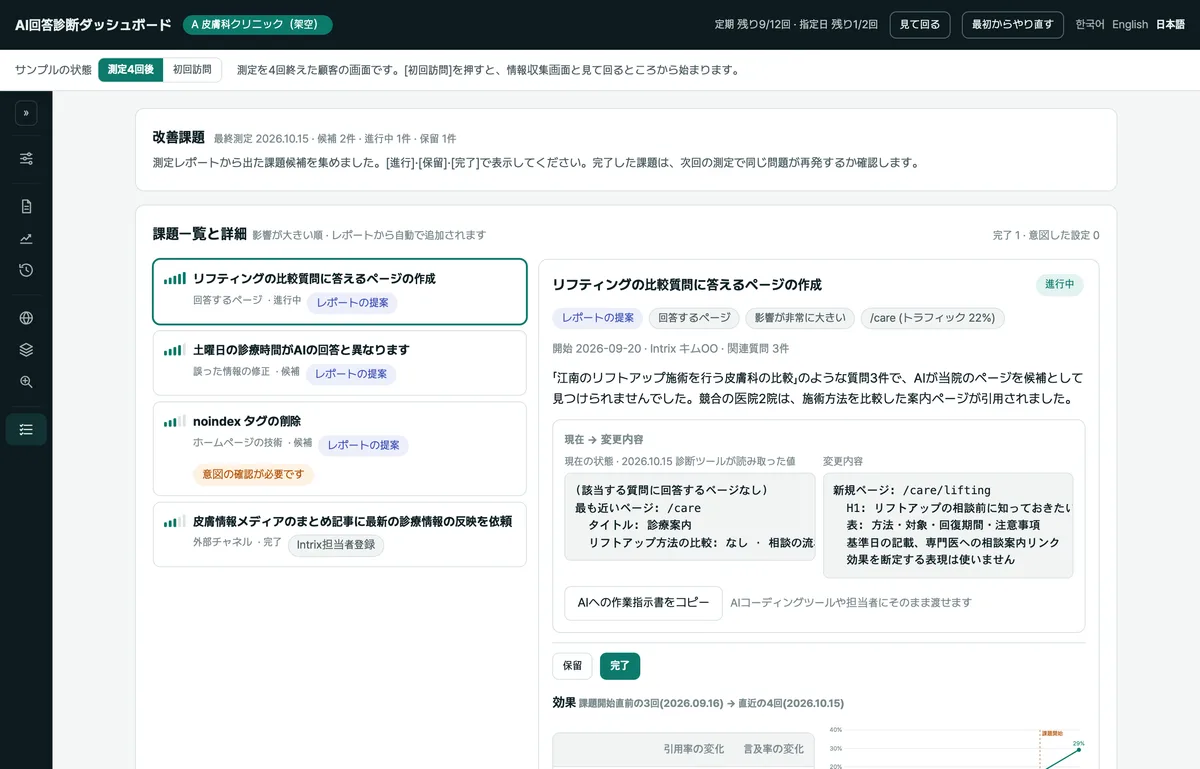Click the impact bars icon on リフティング card

click(175, 279)
